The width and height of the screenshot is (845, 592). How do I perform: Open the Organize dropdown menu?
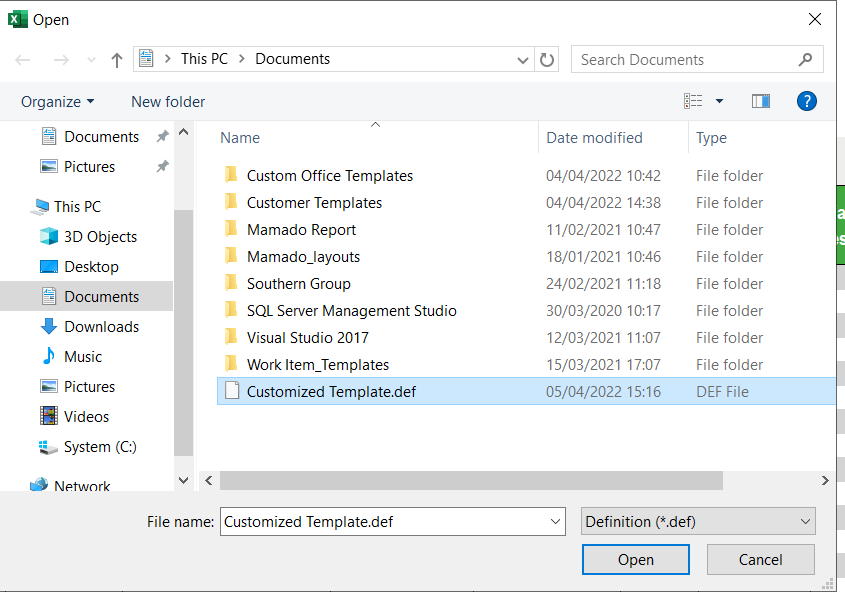(58, 102)
